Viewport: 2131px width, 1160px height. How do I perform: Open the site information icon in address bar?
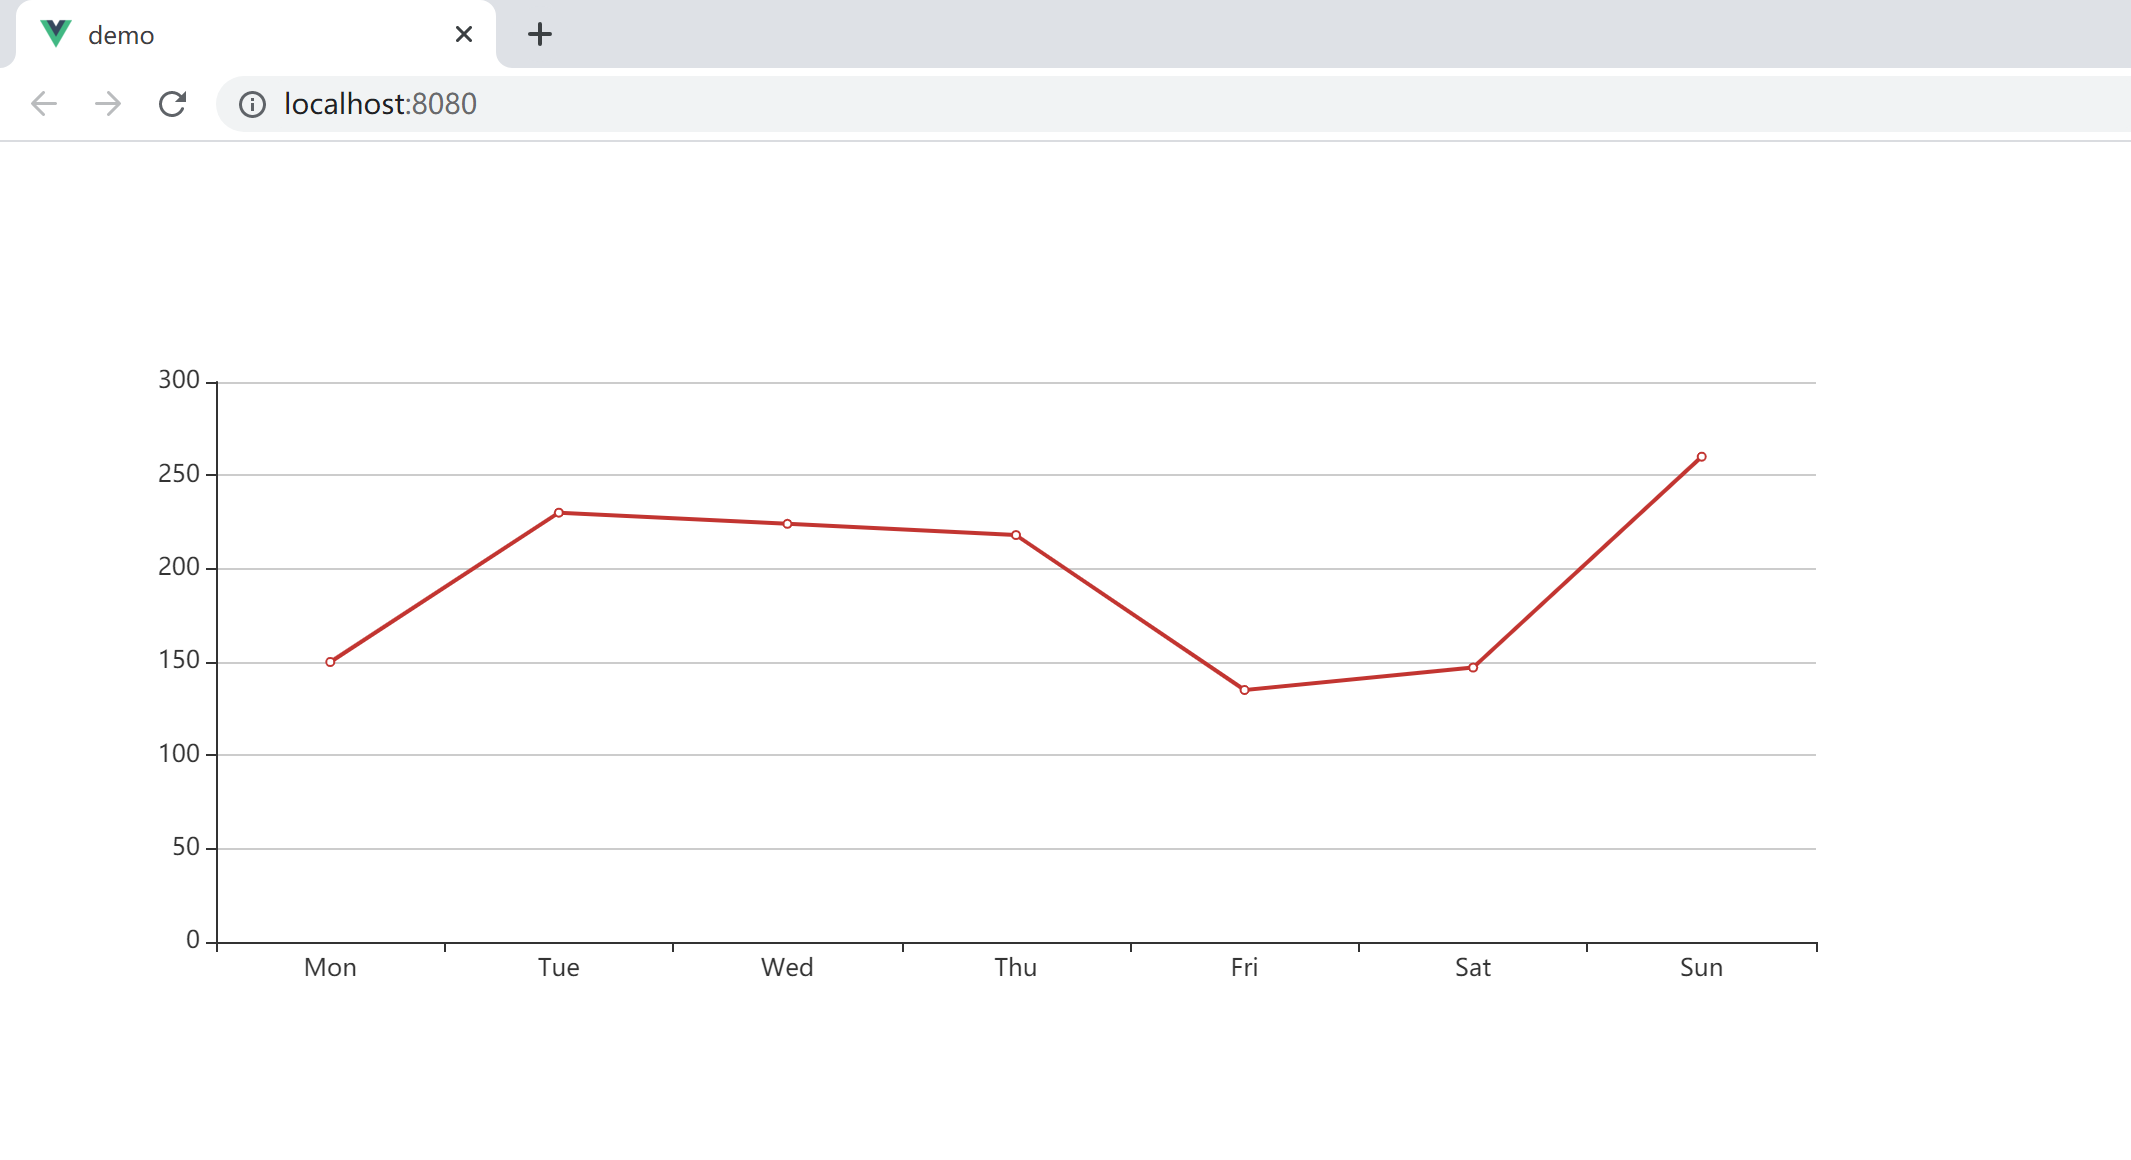tap(252, 105)
